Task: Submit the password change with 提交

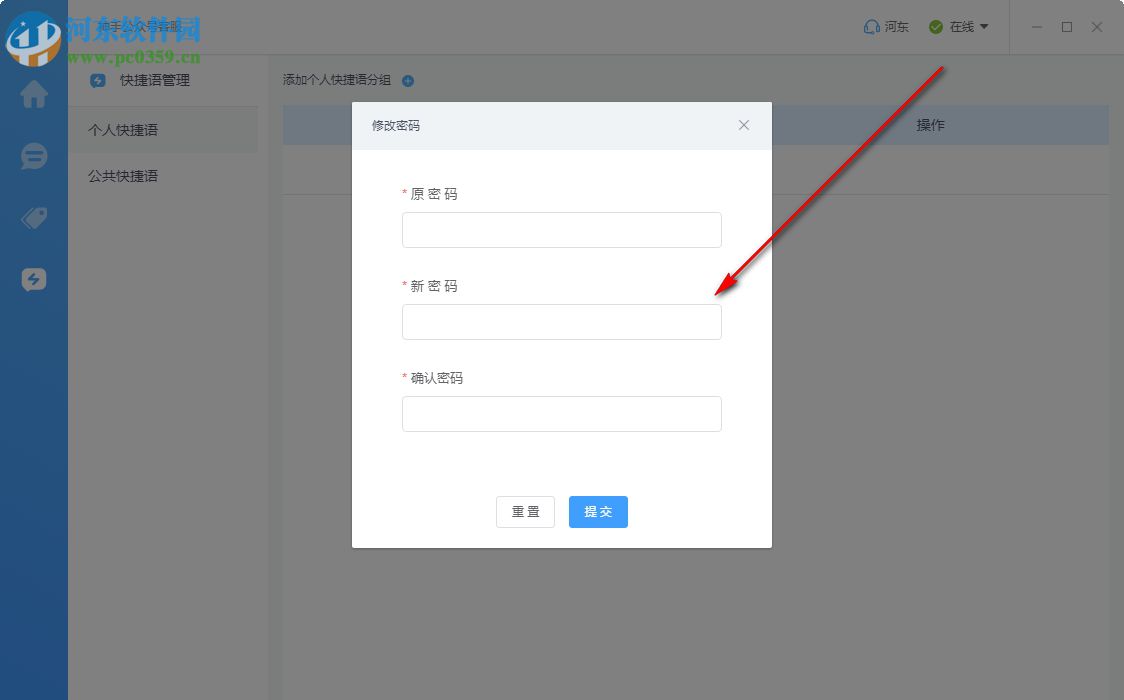Action: click(598, 511)
